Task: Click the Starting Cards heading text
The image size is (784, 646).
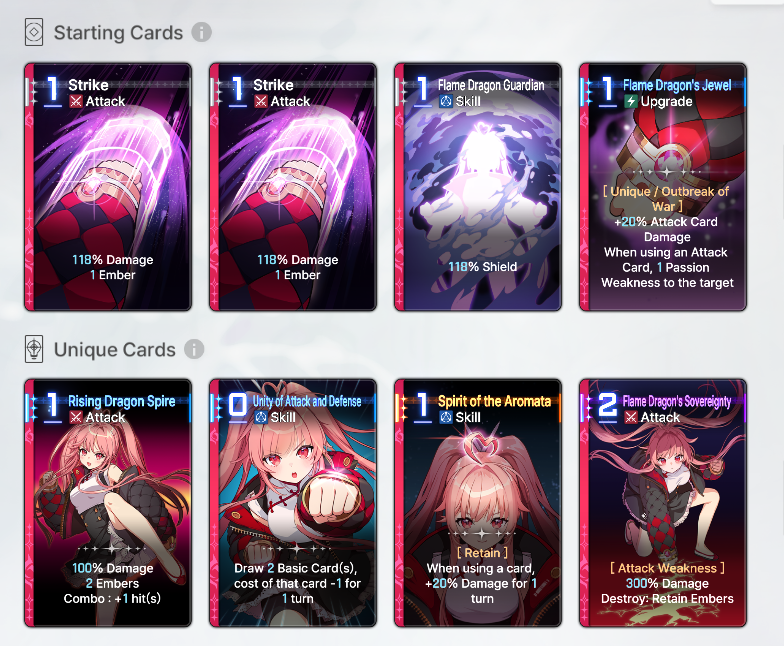Action: pos(118,33)
